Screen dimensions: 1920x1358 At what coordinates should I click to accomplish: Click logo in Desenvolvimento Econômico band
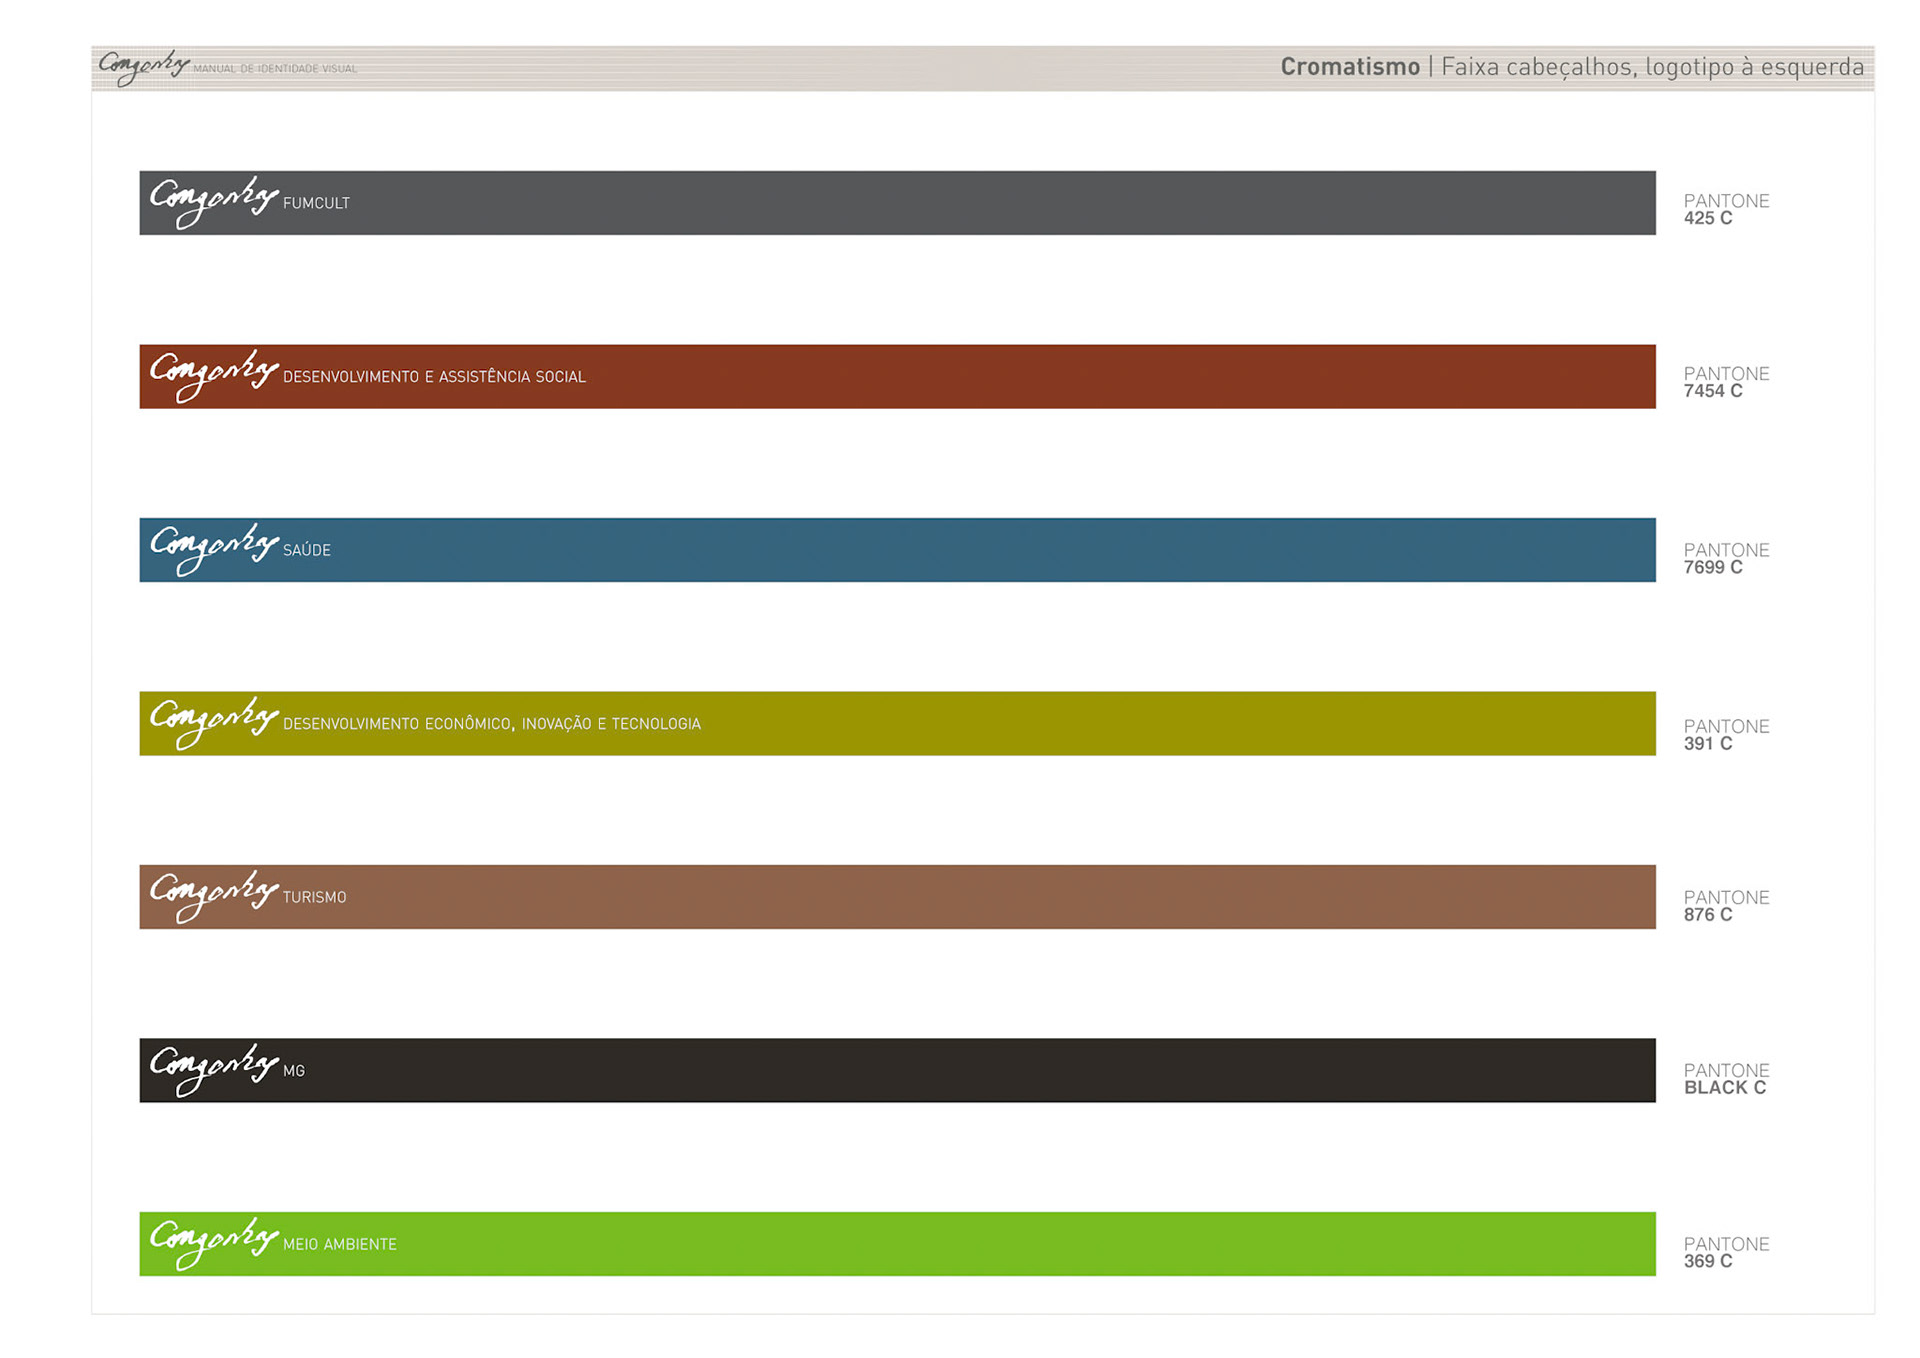coord(214,723)
